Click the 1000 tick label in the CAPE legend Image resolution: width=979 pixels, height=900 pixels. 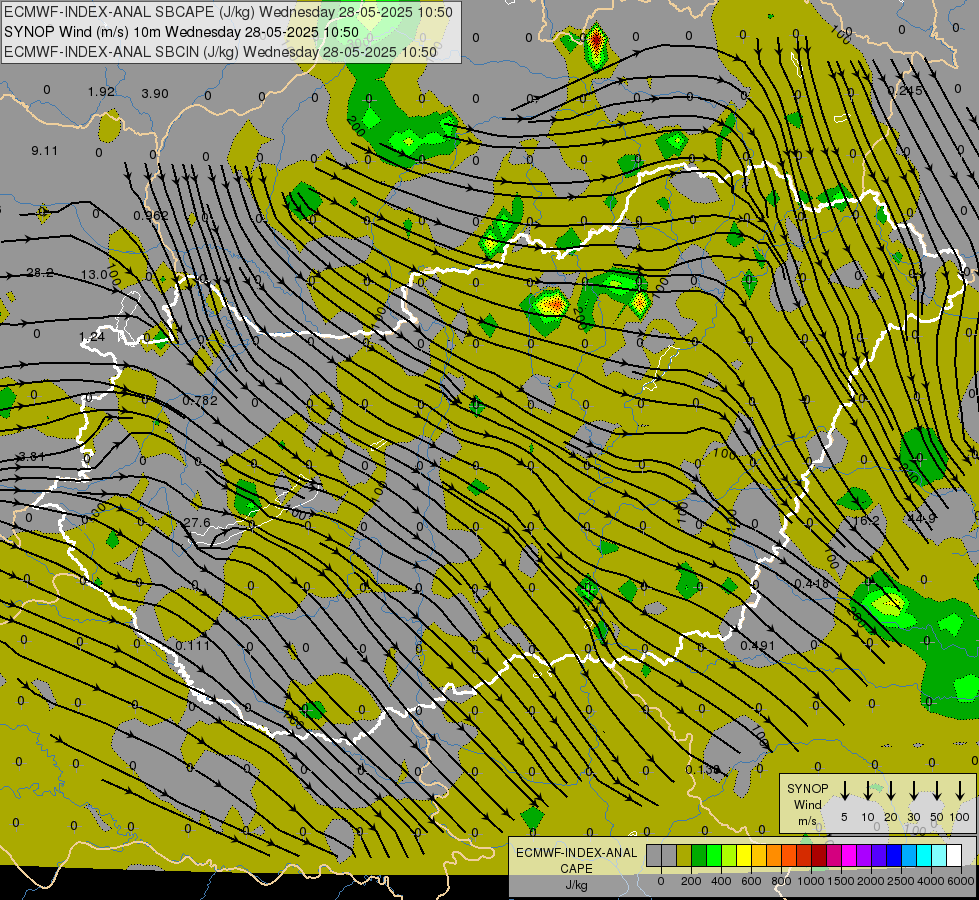[x=811, y=881]
